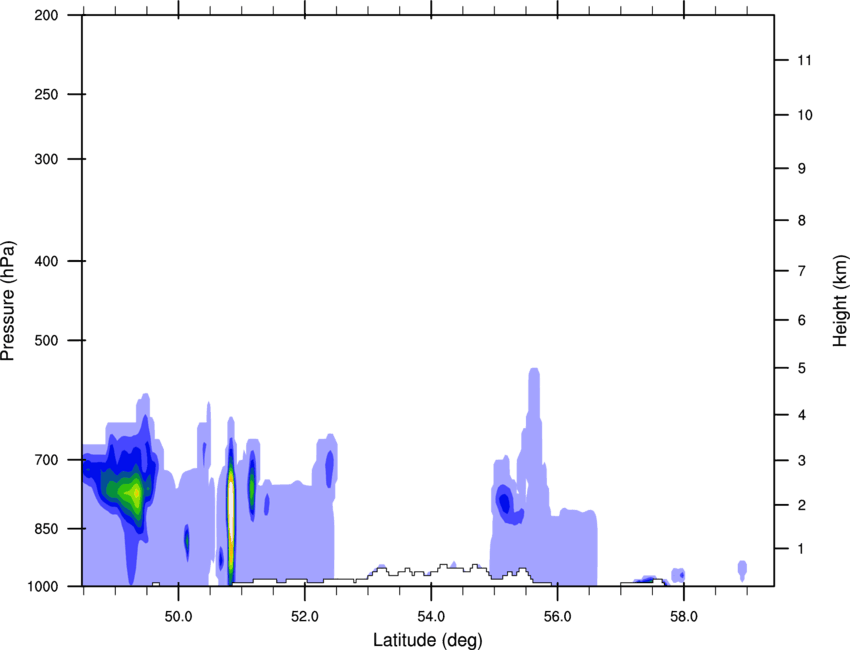This screenshot has width=850, height=650.
Task: Click latitude tick label '50.0'
Action: [179, 617]
